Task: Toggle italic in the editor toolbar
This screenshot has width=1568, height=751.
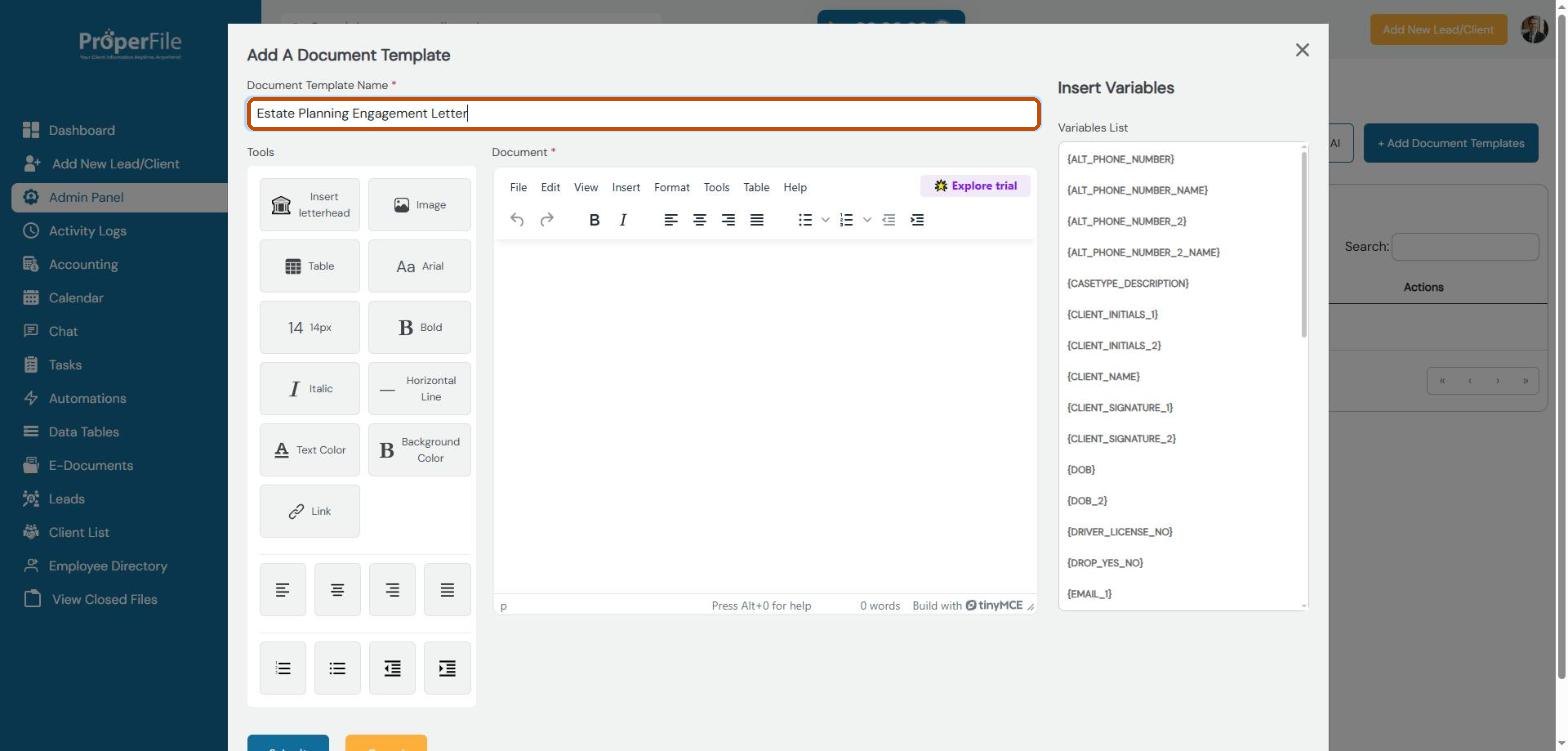Action: (623, 220)
